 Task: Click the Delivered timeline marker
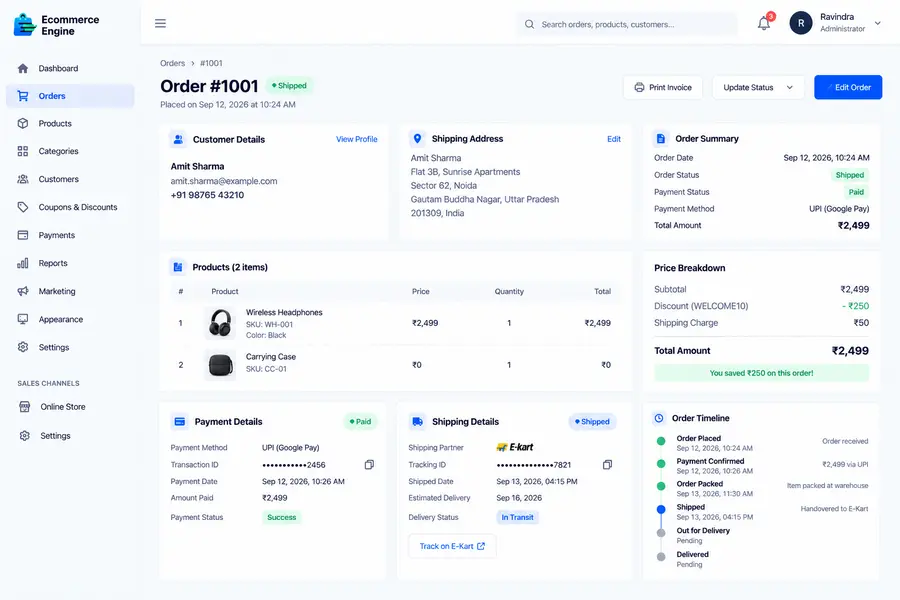661,556
